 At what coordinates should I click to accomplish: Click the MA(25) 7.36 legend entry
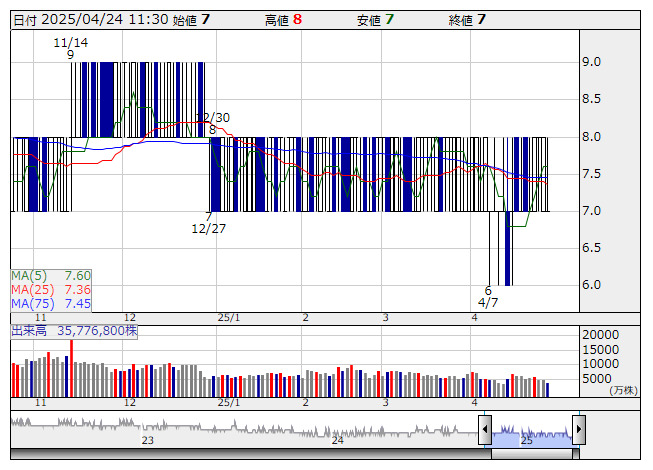(51, 289)
